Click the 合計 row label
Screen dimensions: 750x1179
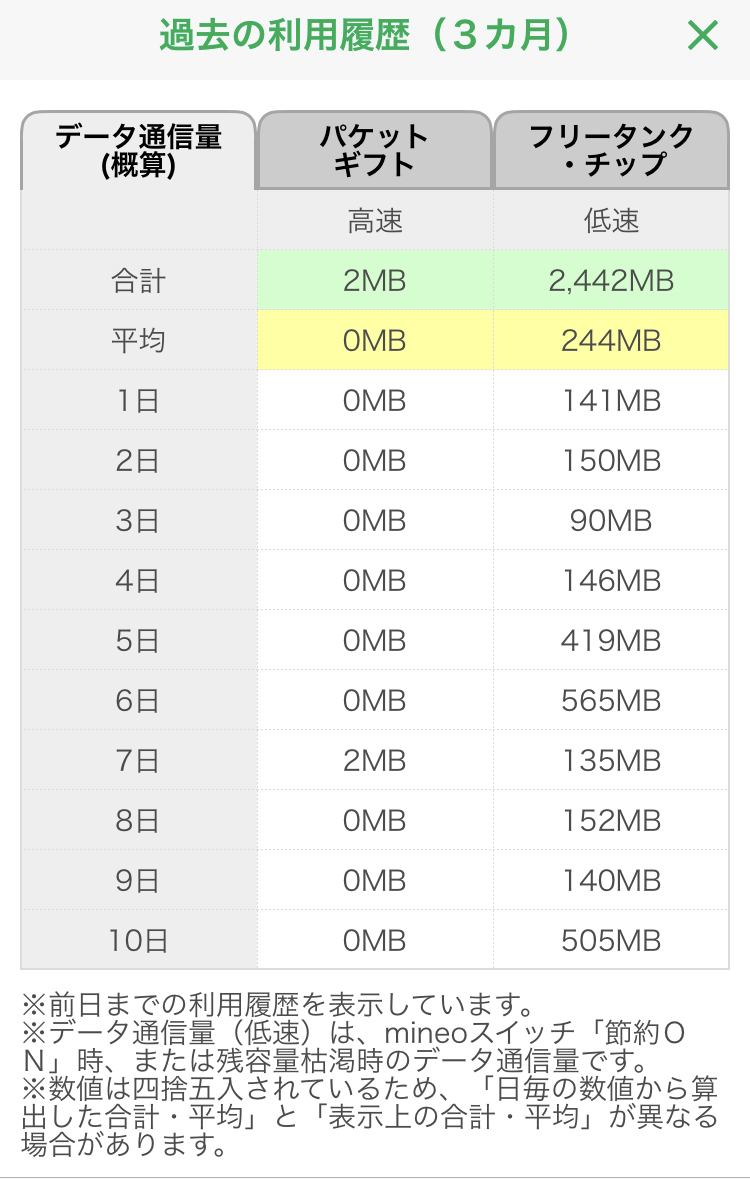(x=138, y=281)
